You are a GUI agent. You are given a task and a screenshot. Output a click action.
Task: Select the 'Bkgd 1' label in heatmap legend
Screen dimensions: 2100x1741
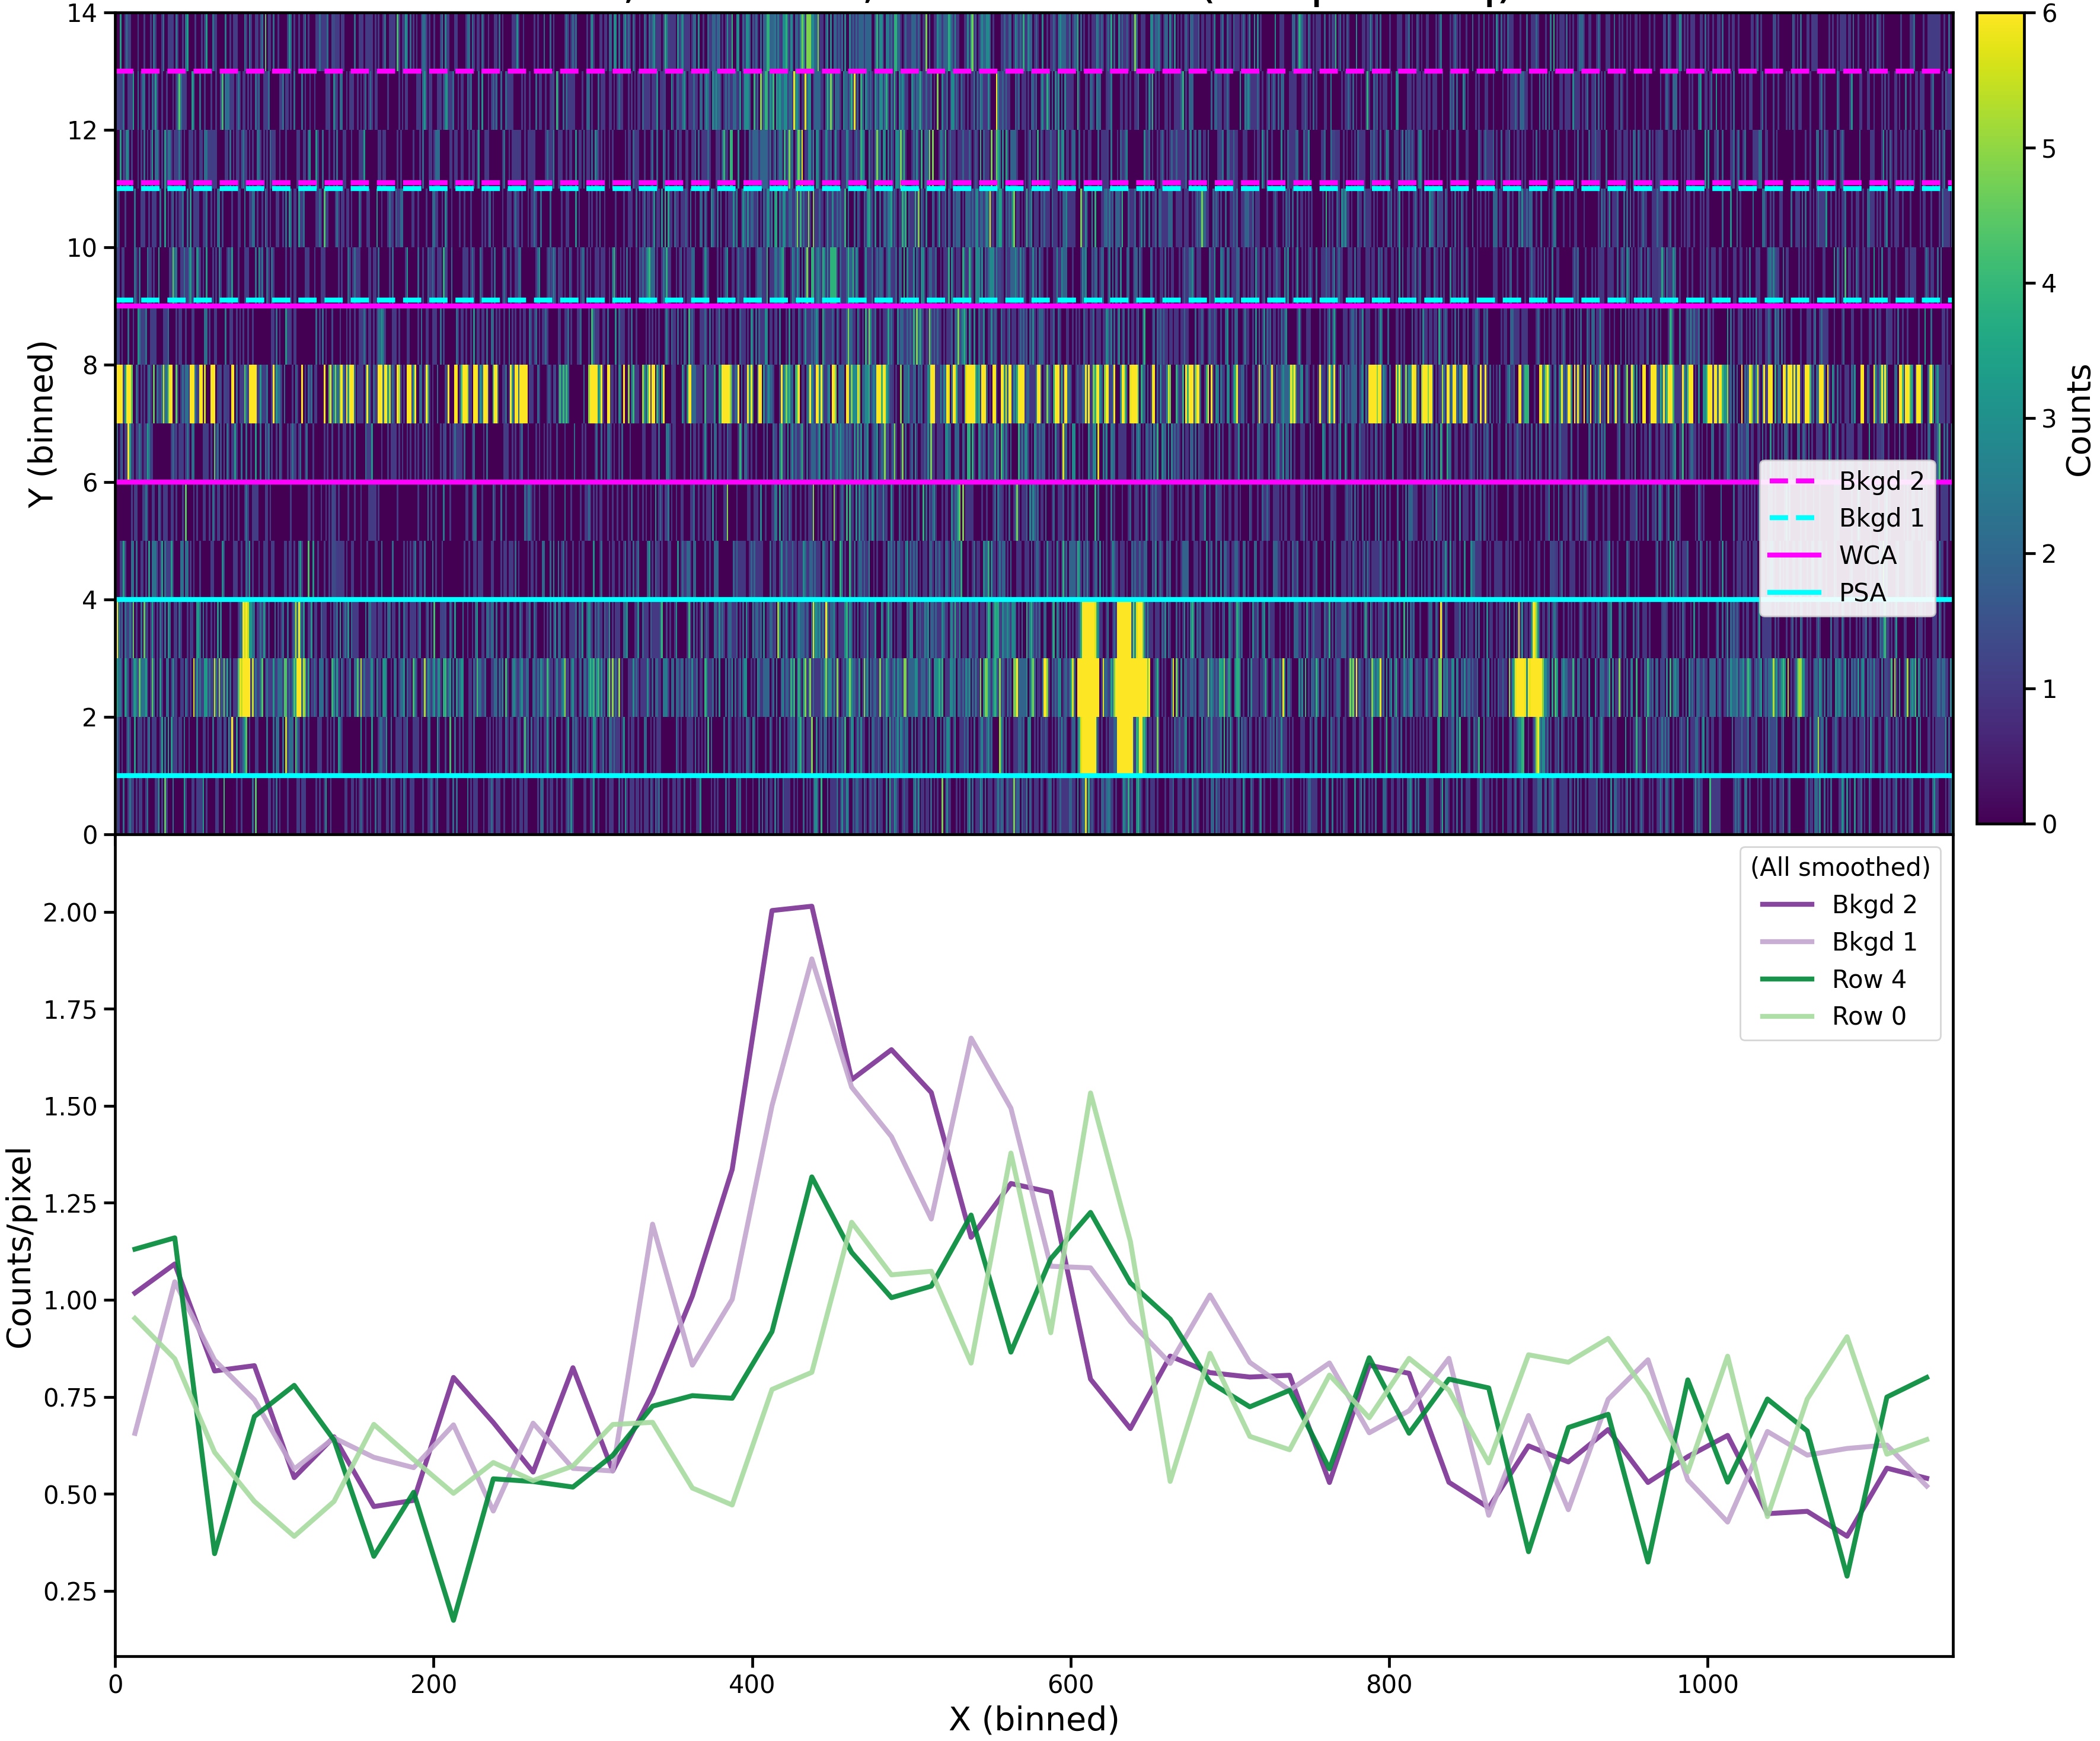pyautogui.click(x=1881, y=518)
